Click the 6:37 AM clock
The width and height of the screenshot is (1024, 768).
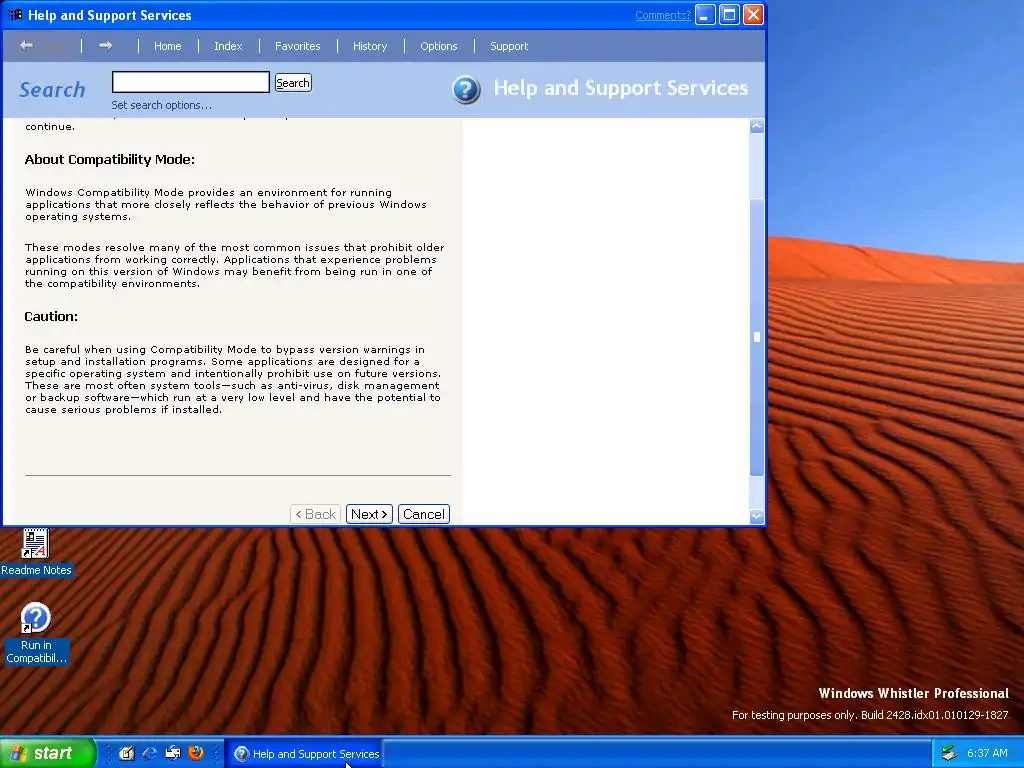pos(987,754)
